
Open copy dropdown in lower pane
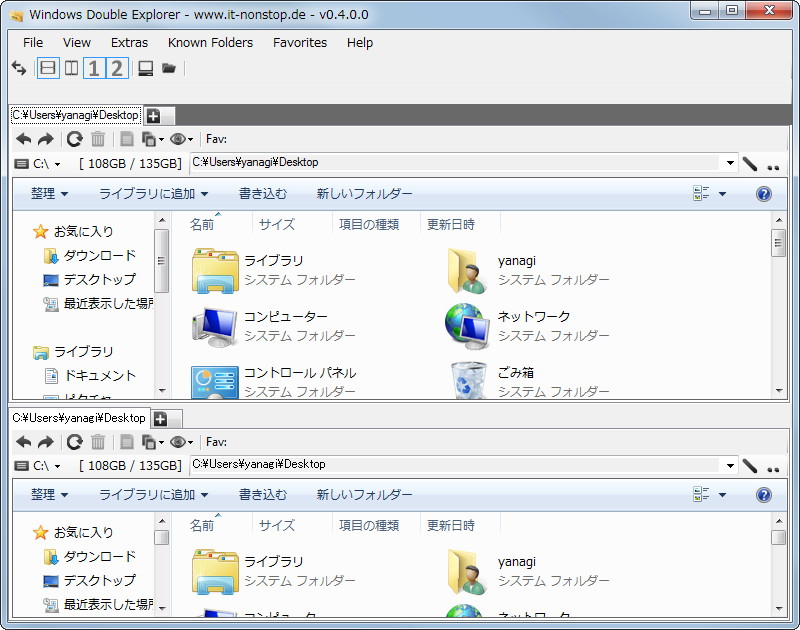pos(152,442)
